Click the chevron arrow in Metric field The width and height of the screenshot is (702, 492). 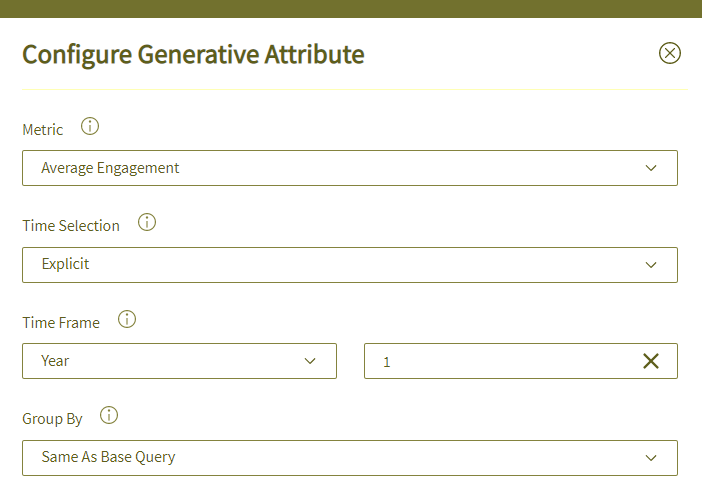click(x=651, y=168)
